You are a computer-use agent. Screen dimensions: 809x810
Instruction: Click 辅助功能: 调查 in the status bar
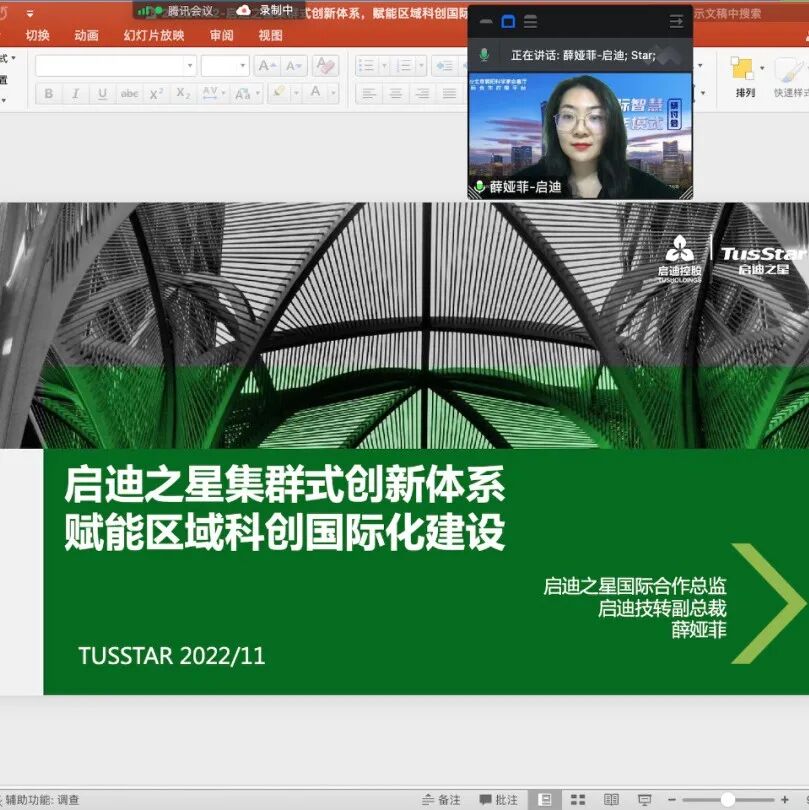pyautogui.click(x=42, y=800)
